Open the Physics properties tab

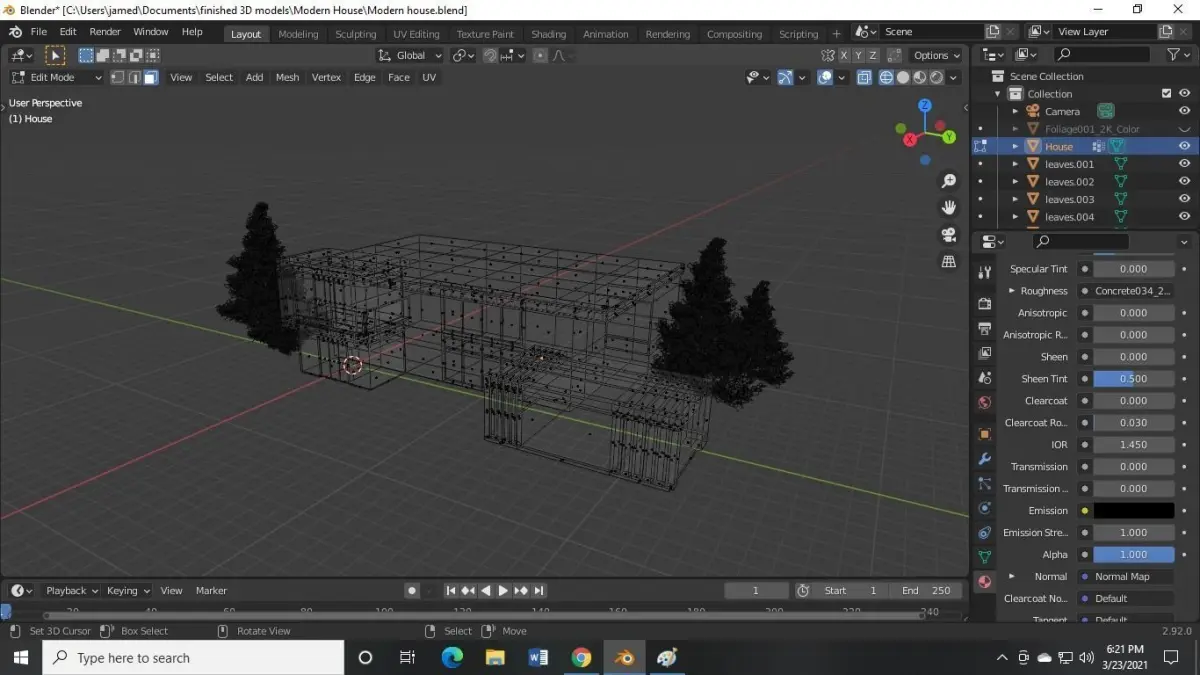click(x=985, y=508)
